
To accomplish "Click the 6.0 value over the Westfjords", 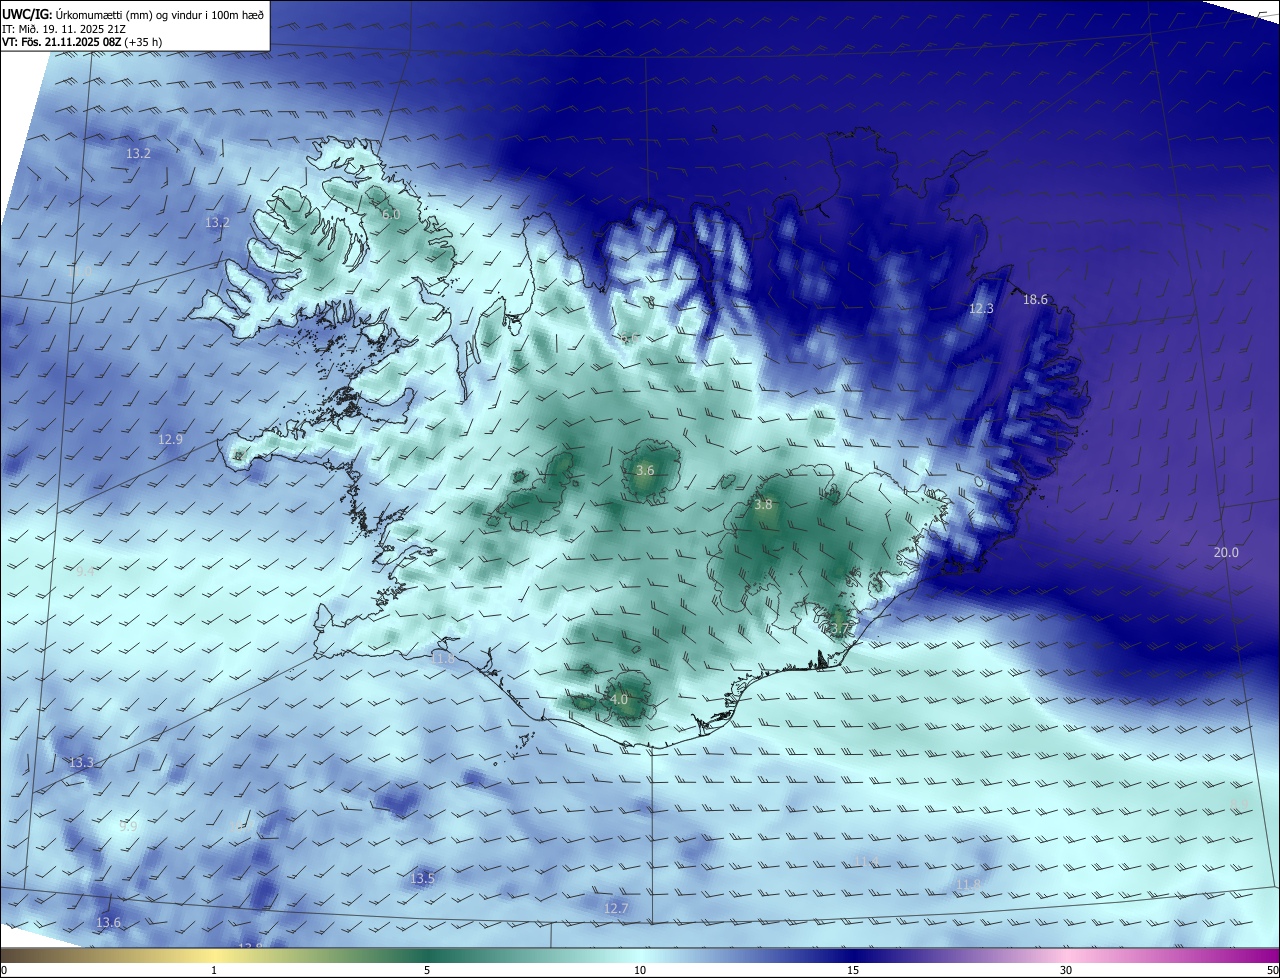I will [391, 214].
